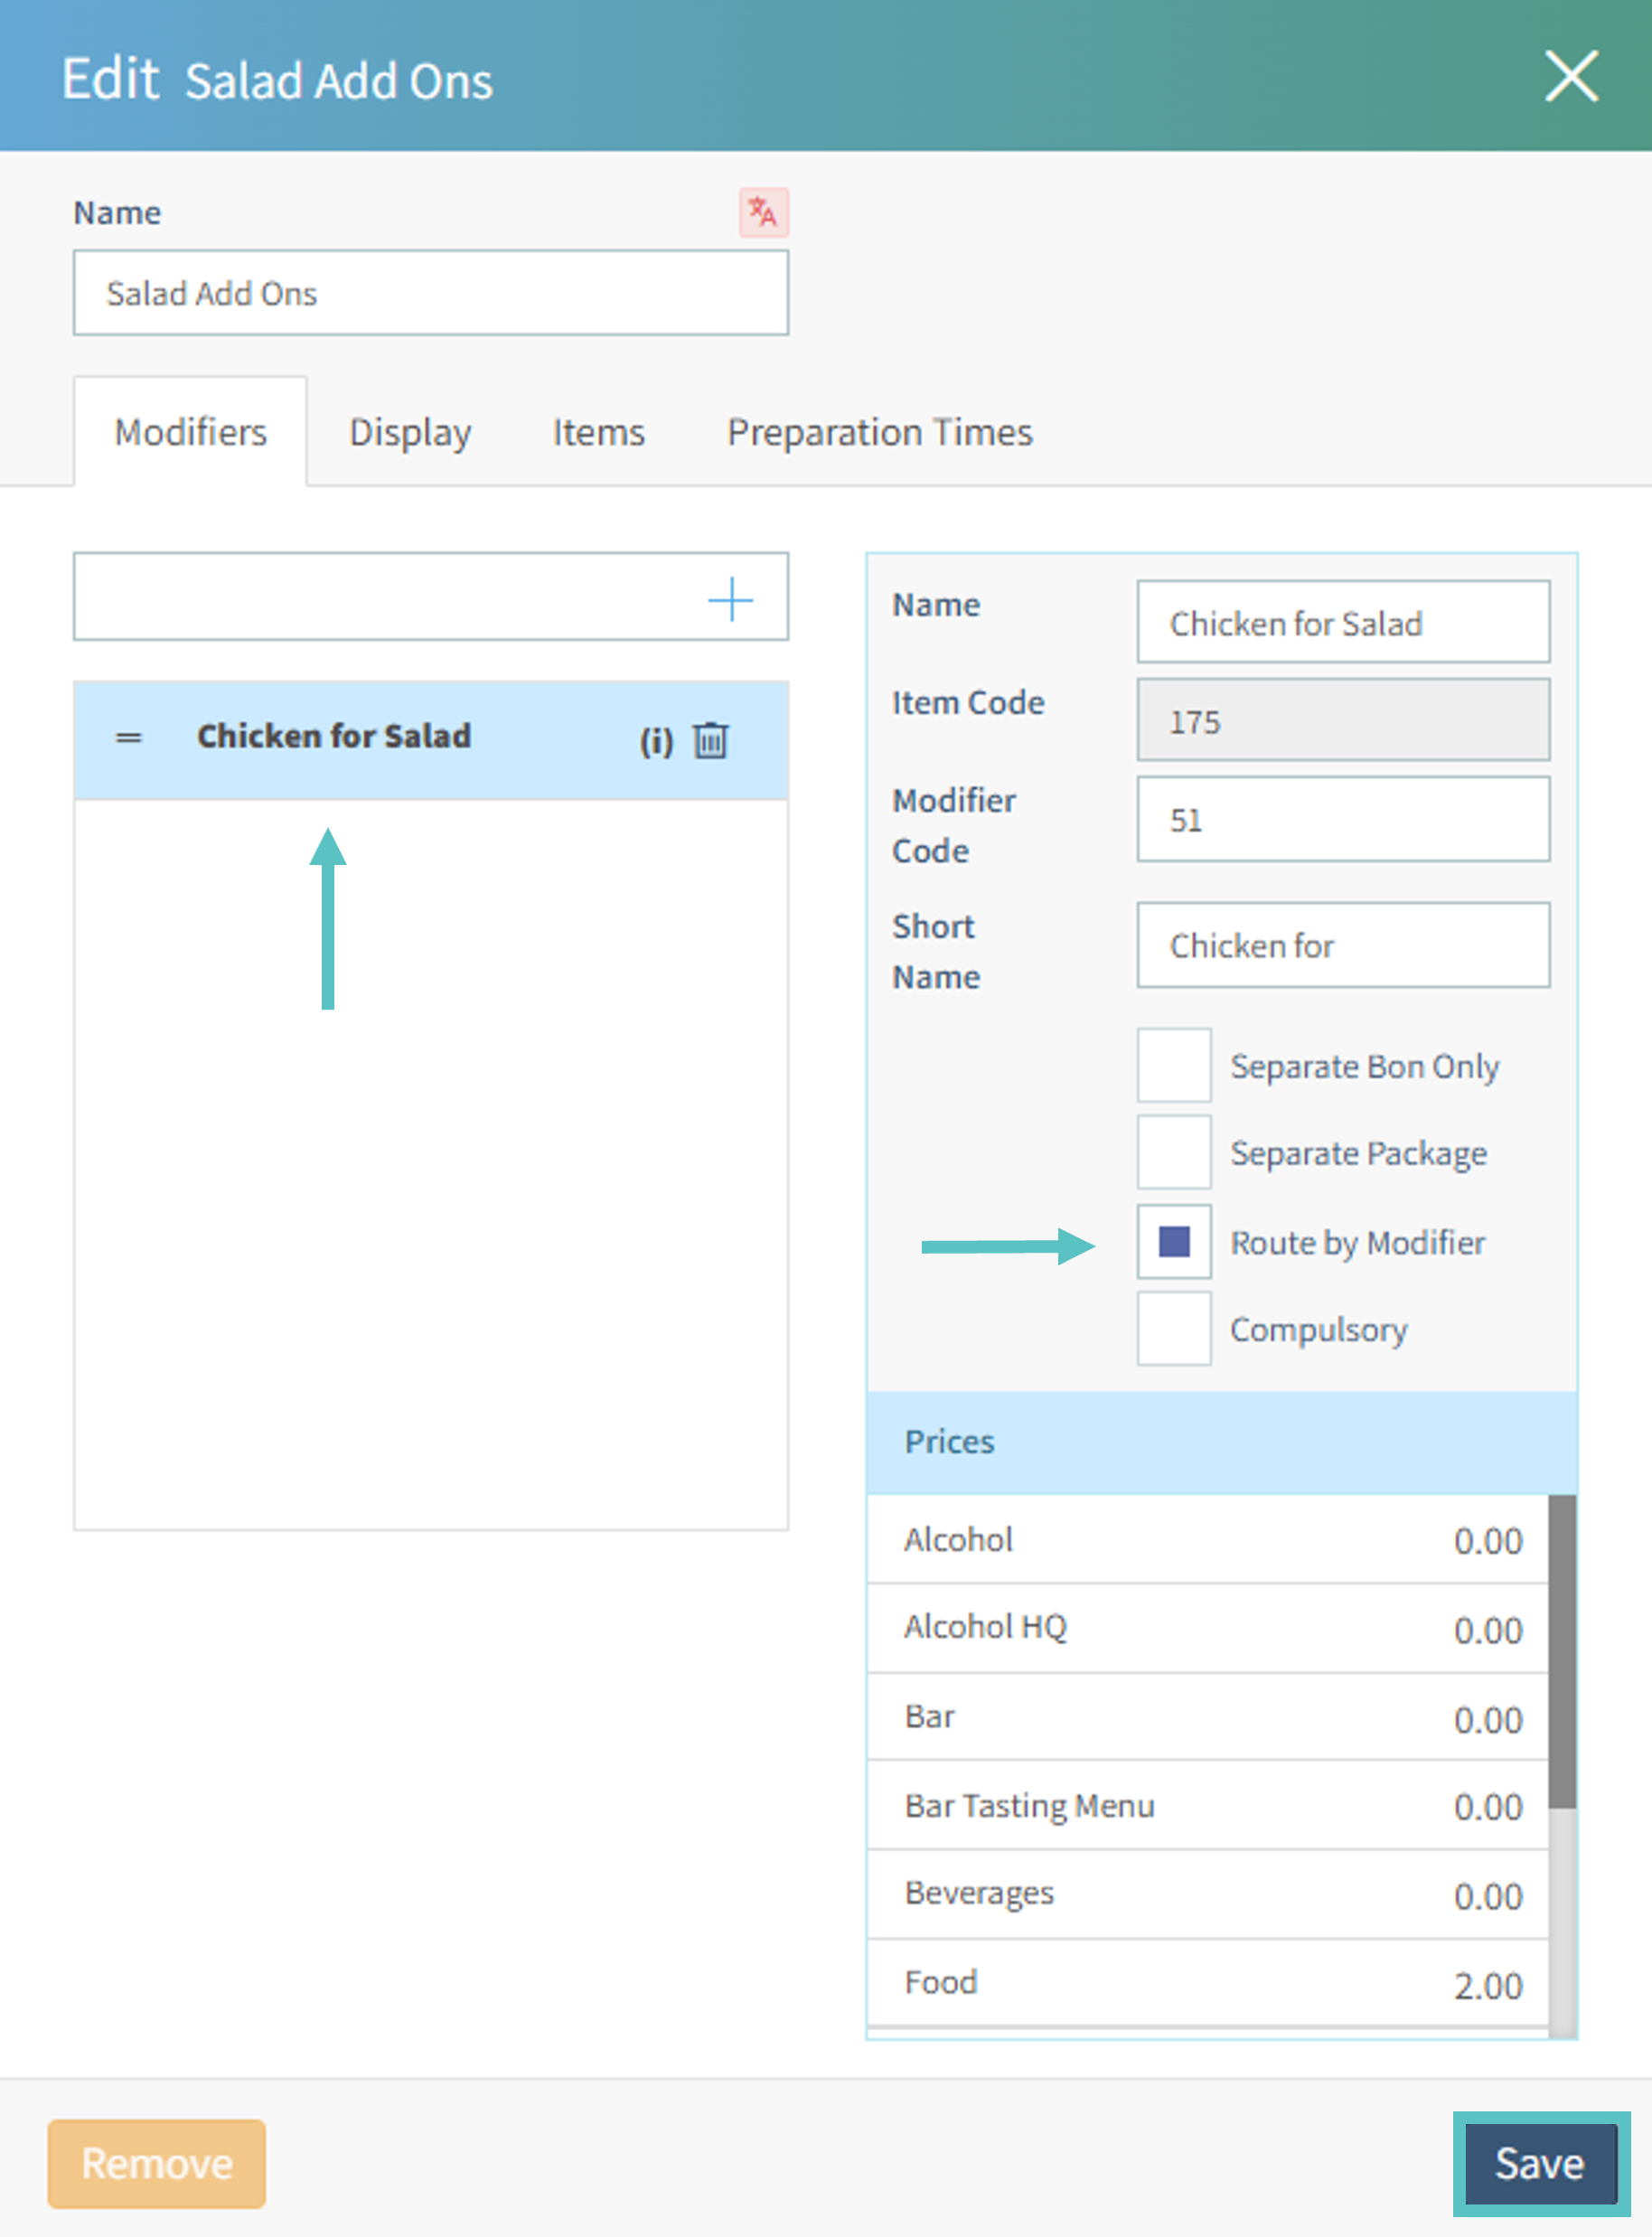
Task: Click the group Name field Salad Add Ons
Action: 430,293
